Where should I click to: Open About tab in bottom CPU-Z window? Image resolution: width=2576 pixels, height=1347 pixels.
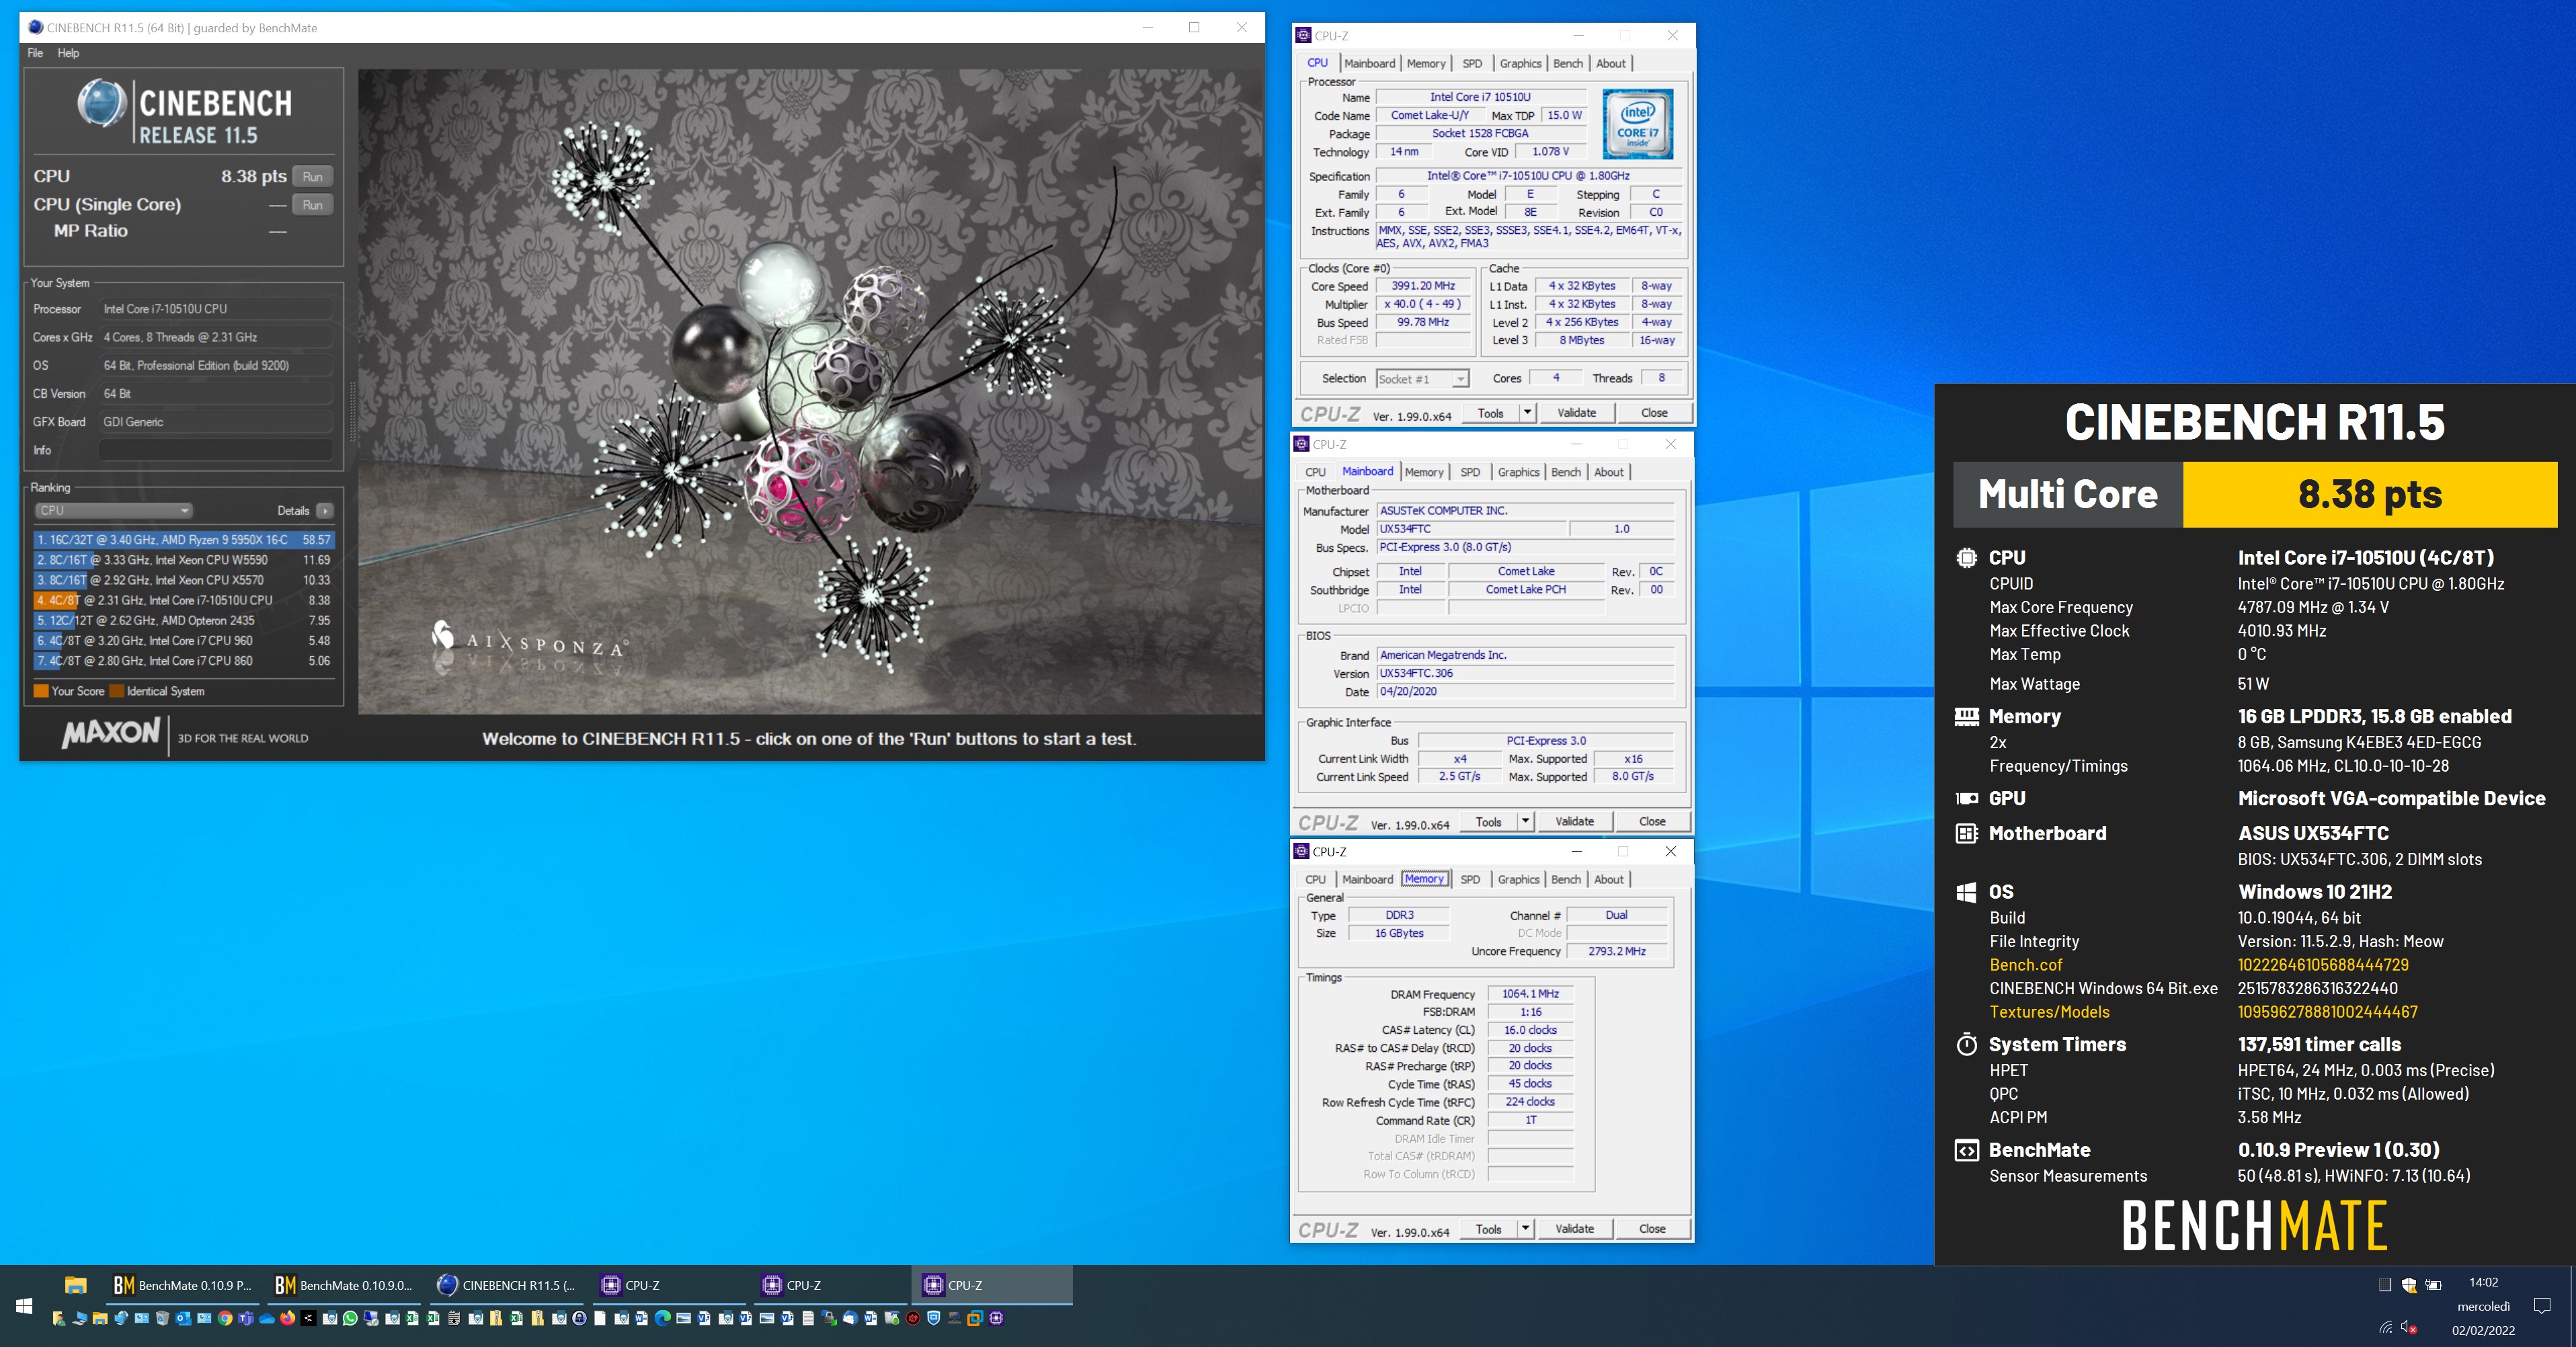[x=1608, y=879]
